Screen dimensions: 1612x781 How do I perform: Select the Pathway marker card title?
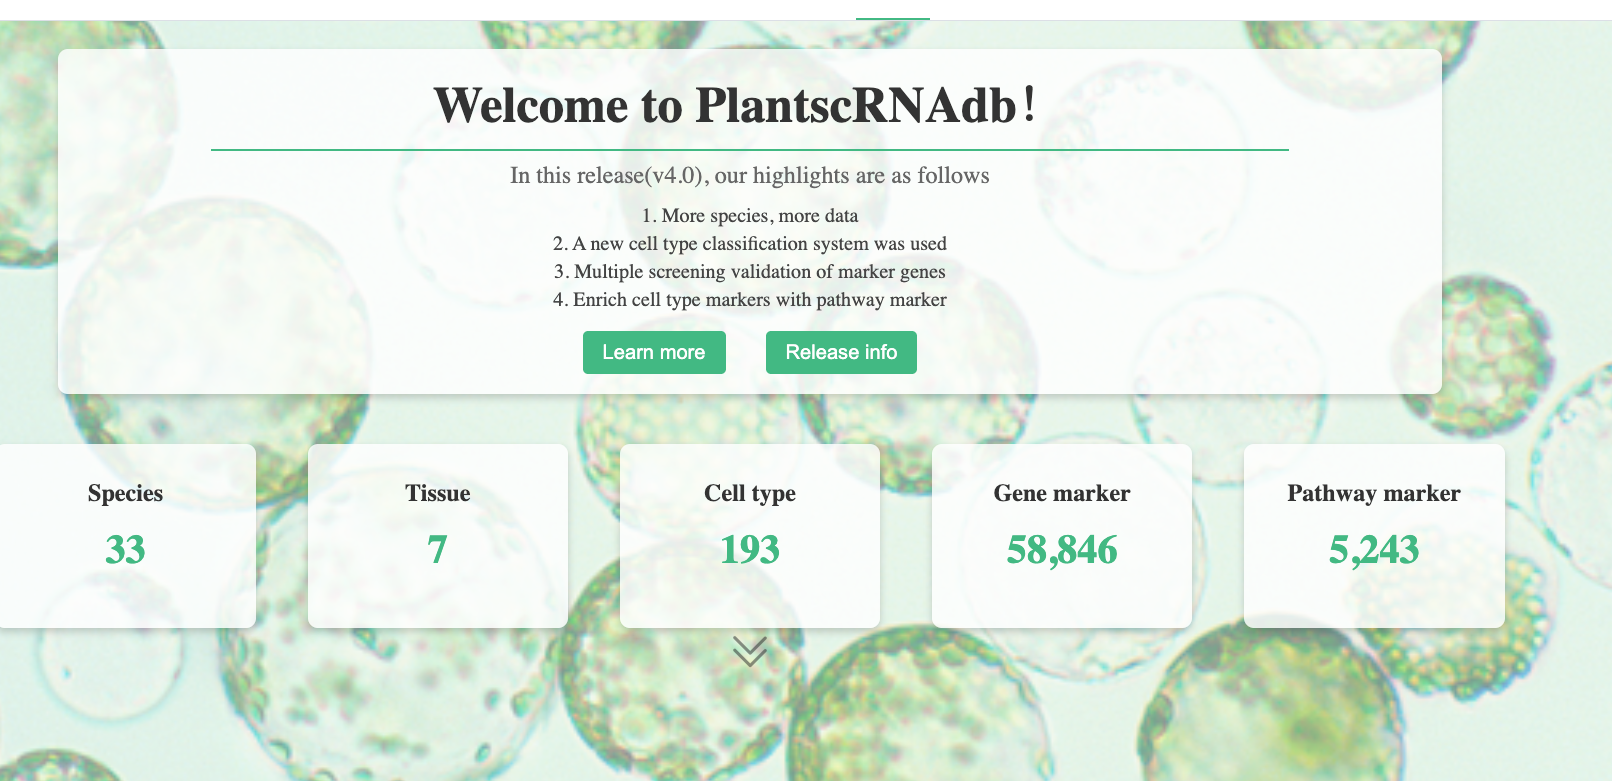tap(1373, 493)
